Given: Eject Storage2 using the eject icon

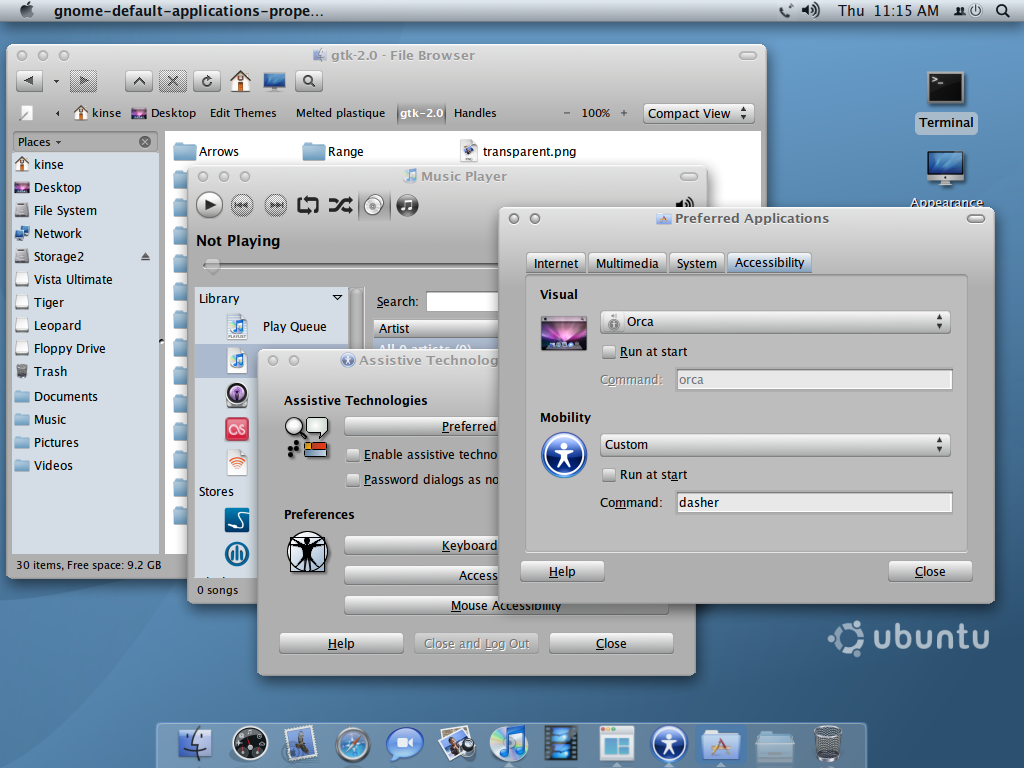Looking at the screenshot, I should [145, 257].
